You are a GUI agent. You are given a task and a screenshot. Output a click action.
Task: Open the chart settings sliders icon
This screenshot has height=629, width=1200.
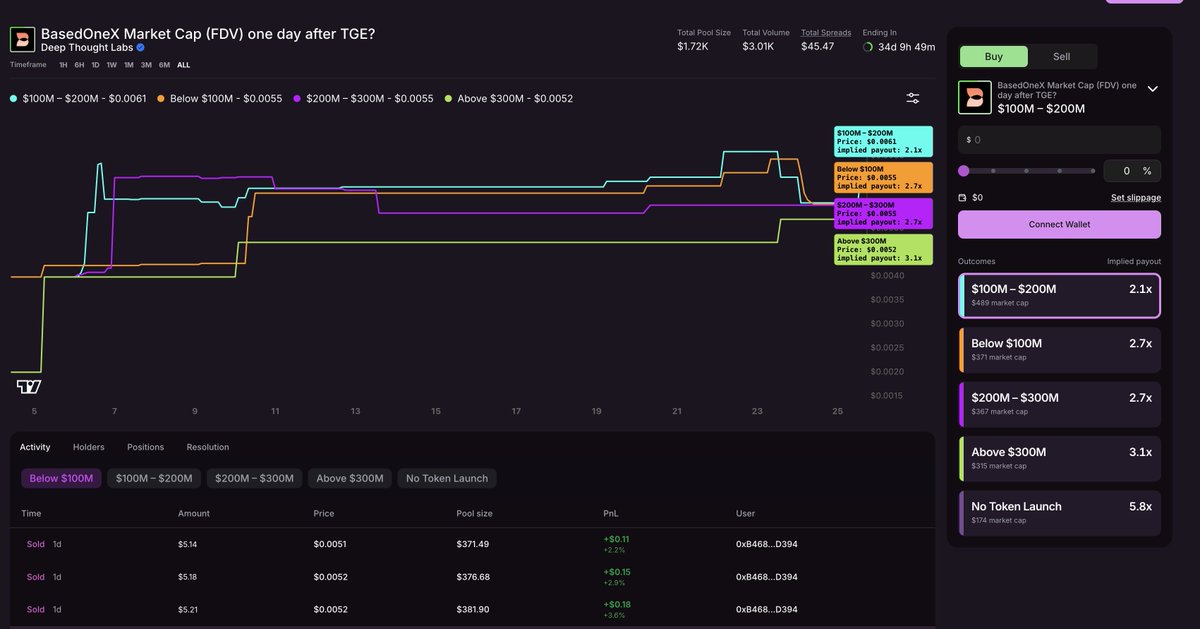[913, 98]
